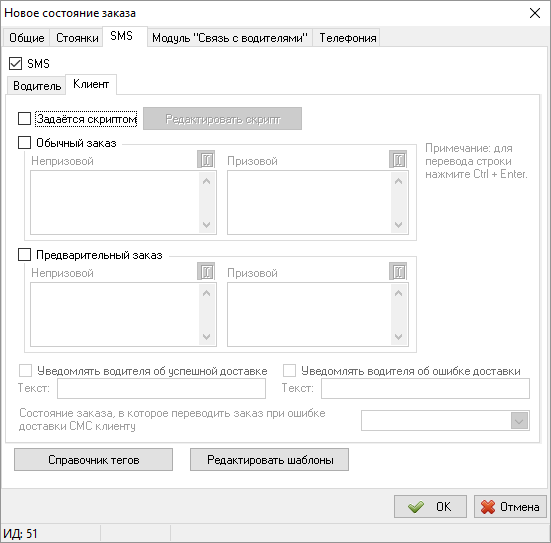Click template icon above preliminary order Призовой field

coord(398,271)
